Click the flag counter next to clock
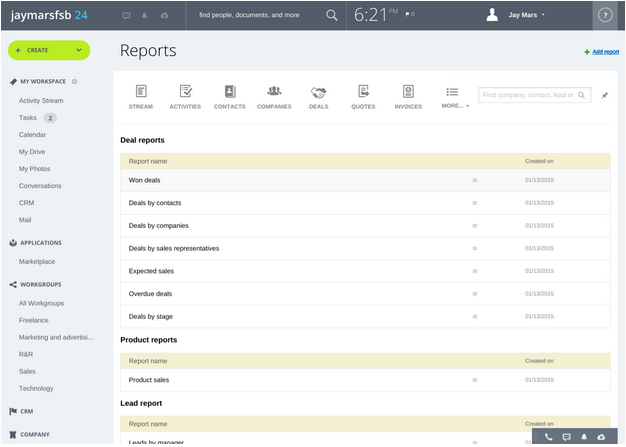 click(410, 14)
